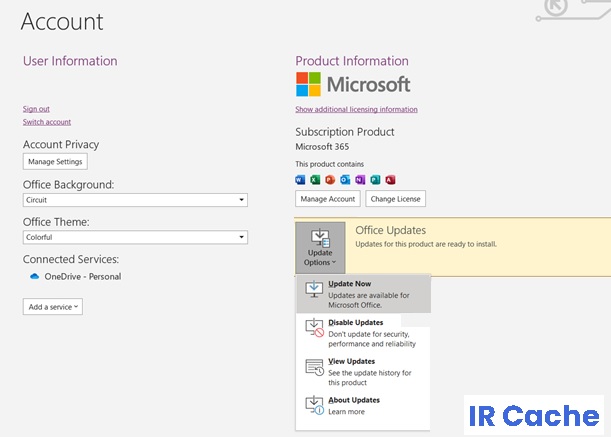Image resolution: width=611 pixels, height=437 pixels.
Task: Select View Updates menu entry
Action: pyautogui.click(x=363, y=372)
